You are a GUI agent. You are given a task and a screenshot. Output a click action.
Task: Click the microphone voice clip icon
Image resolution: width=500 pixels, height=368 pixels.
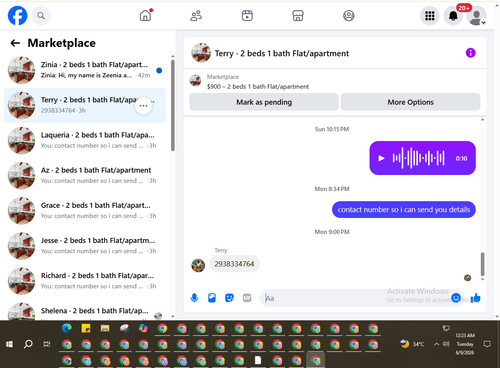[194, 298]
